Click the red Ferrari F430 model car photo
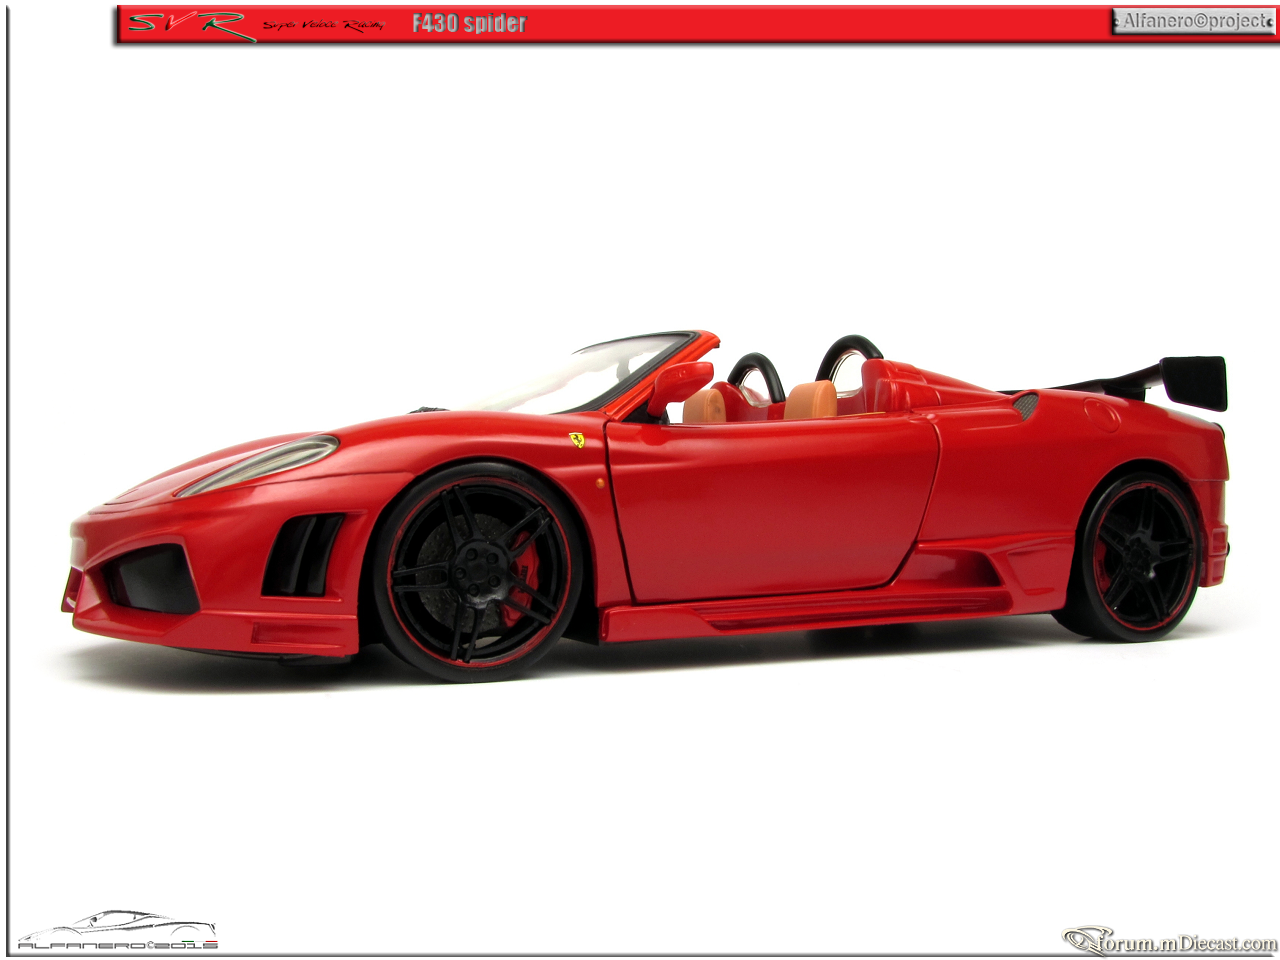1280x960 pixels. (x=649, y=506)
